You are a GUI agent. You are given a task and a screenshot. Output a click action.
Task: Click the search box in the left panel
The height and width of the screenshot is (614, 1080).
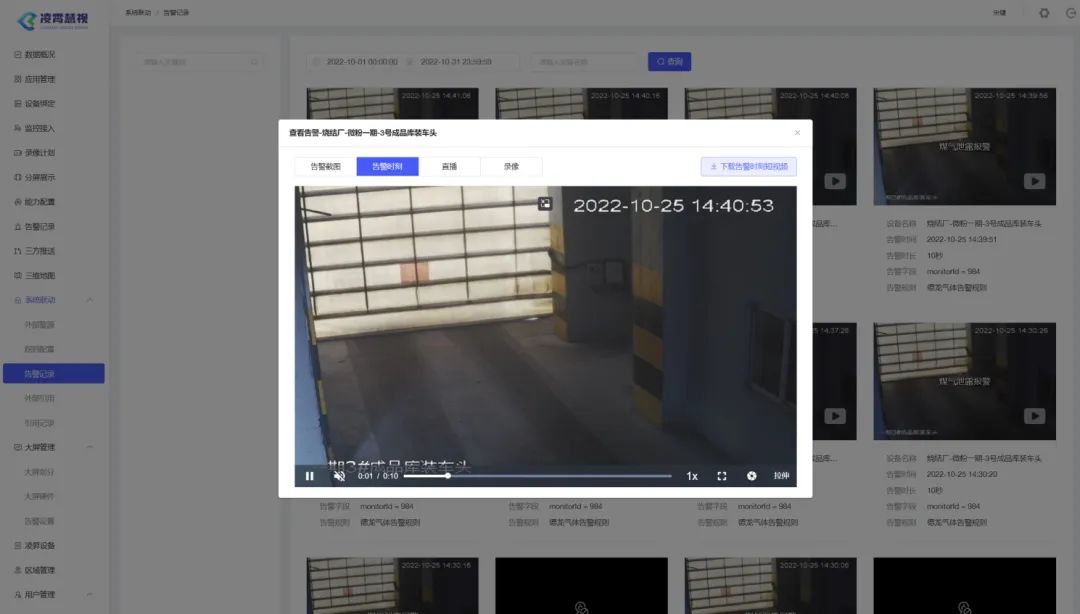198,62
